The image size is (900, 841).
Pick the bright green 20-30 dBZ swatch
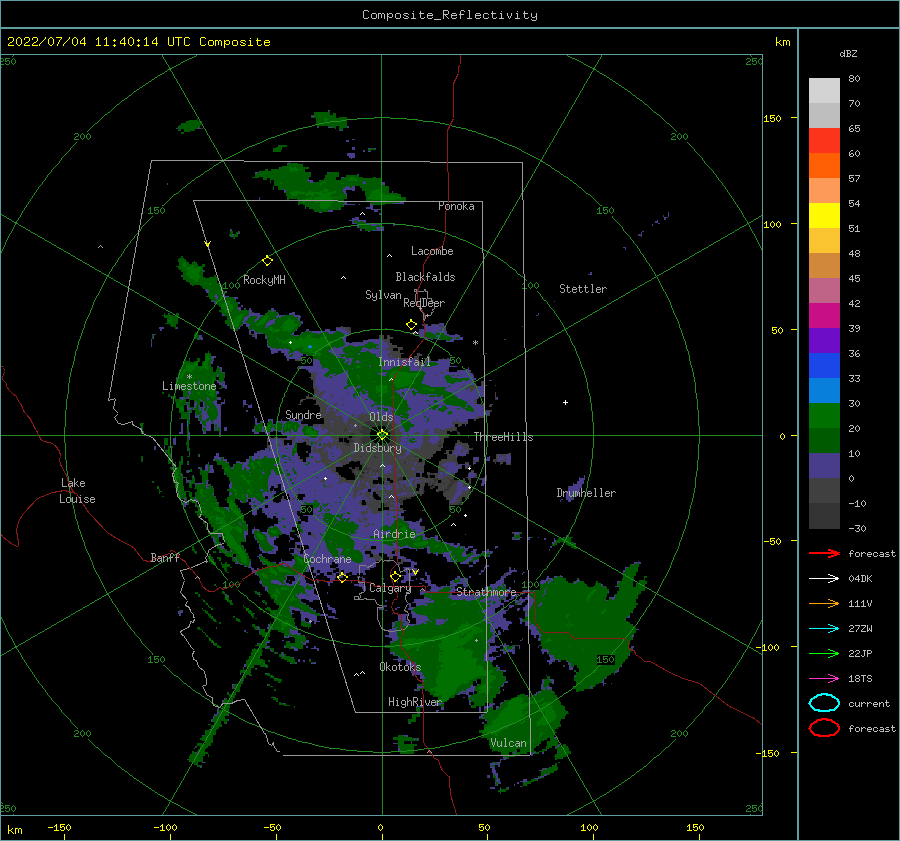(824, 416)
